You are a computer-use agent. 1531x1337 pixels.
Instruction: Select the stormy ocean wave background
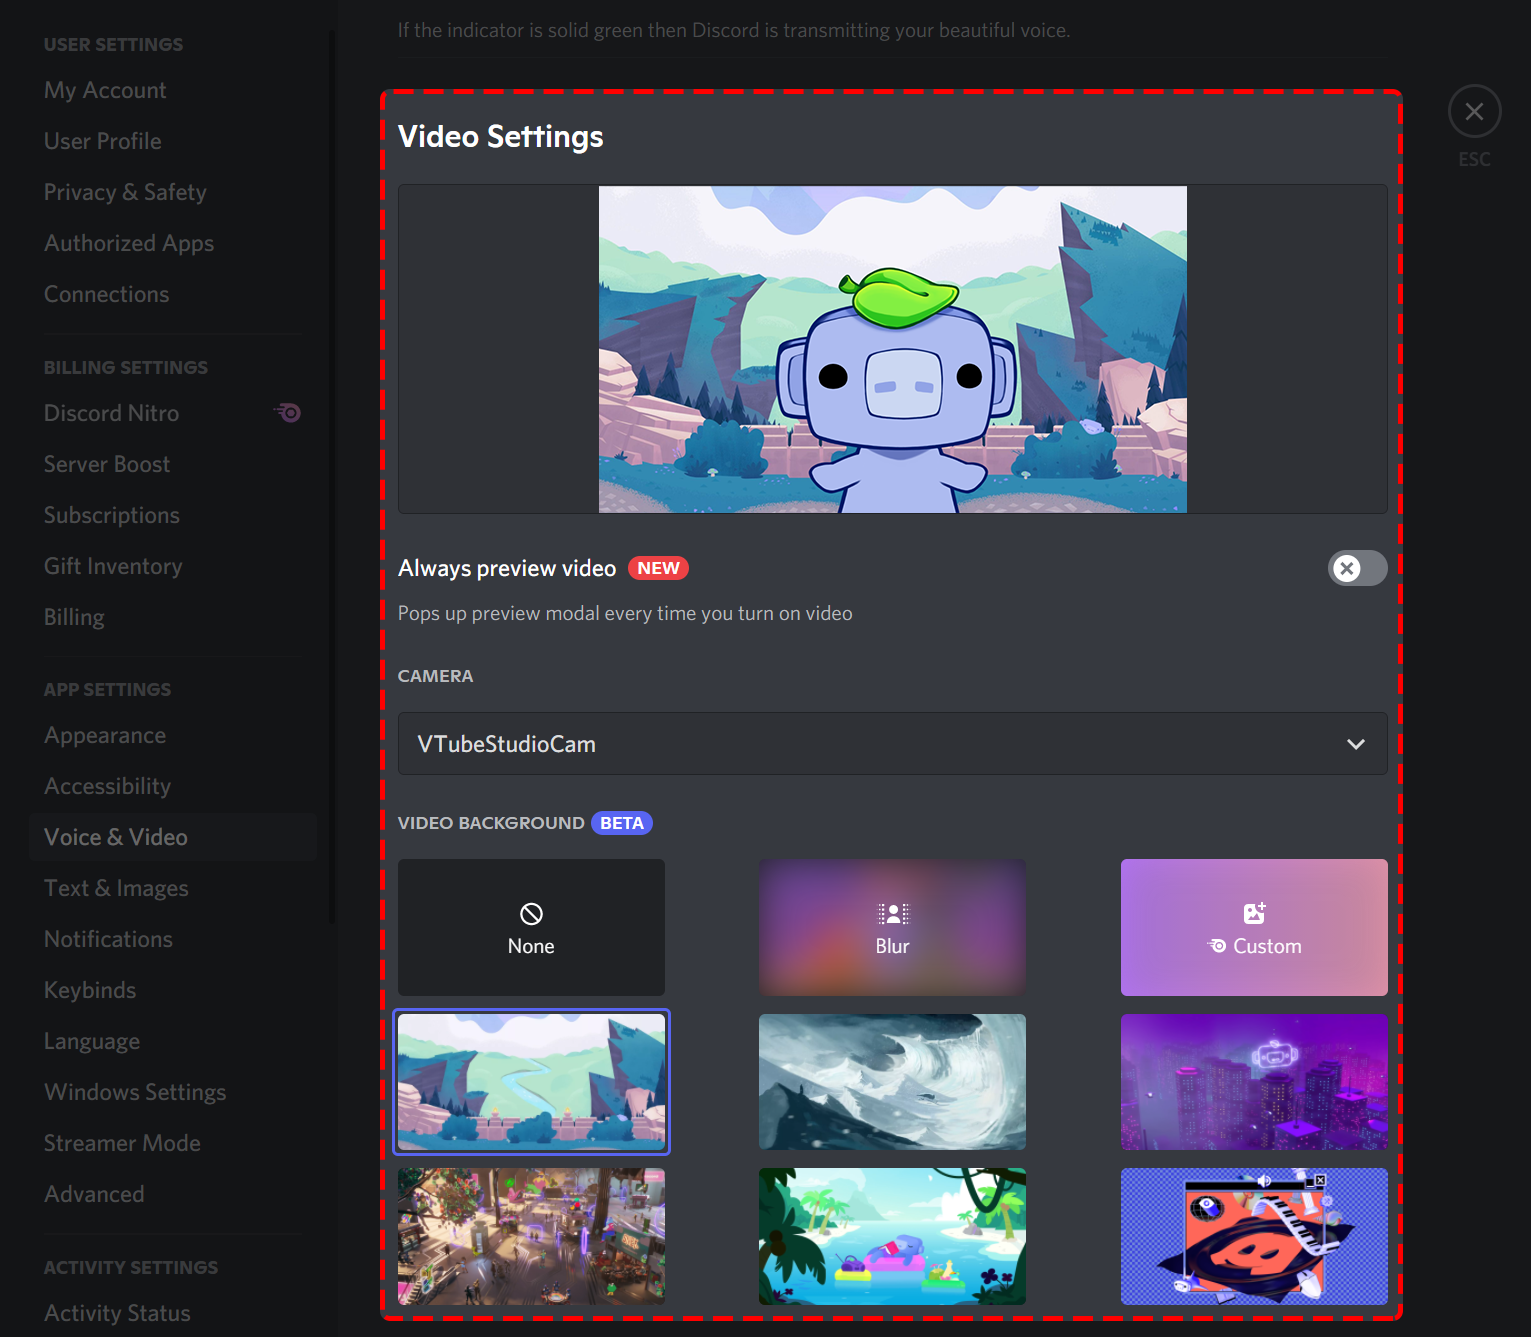click(x=892, y=1081)
